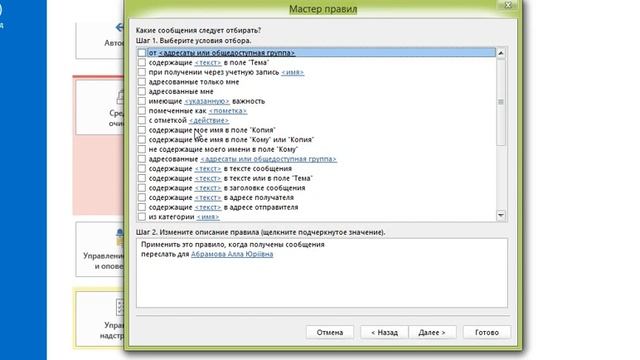The height and width of the screenshot is (360, 640).
Task: Check 'помеченные как пометка' checkbox
Action: click(x=142, y=111)
